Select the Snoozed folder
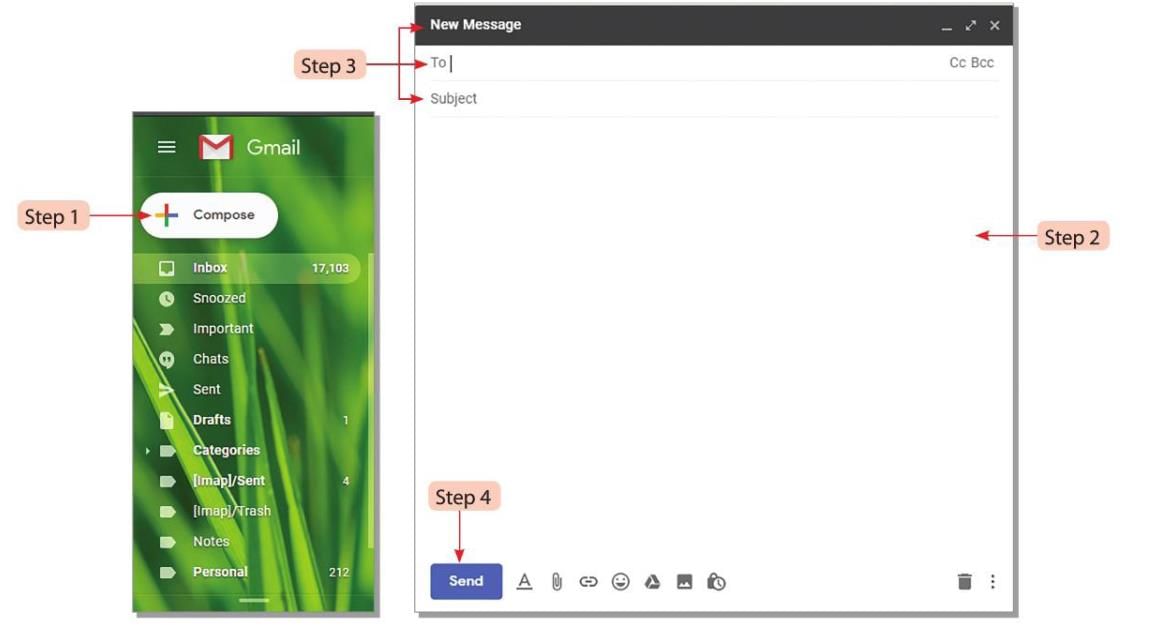1153x630 pixels. (x=219, y=298)
